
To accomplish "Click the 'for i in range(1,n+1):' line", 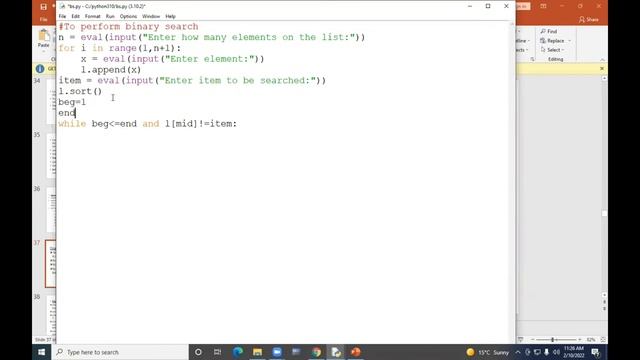I will 120,48.
